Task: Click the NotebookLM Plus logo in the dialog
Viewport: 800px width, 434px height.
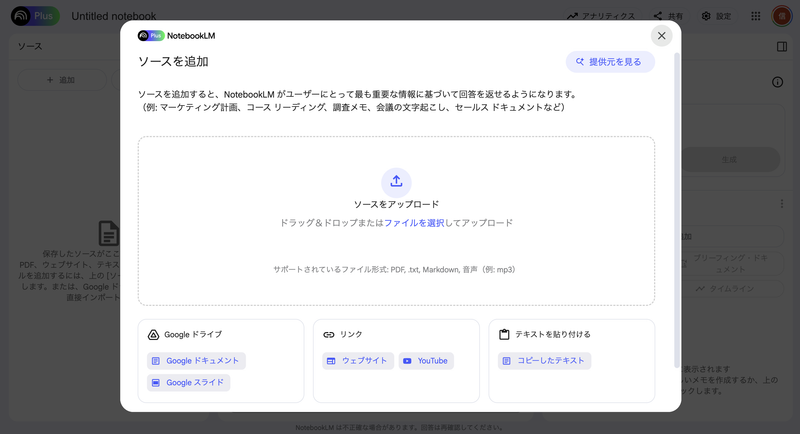Action: coord(177,36)
